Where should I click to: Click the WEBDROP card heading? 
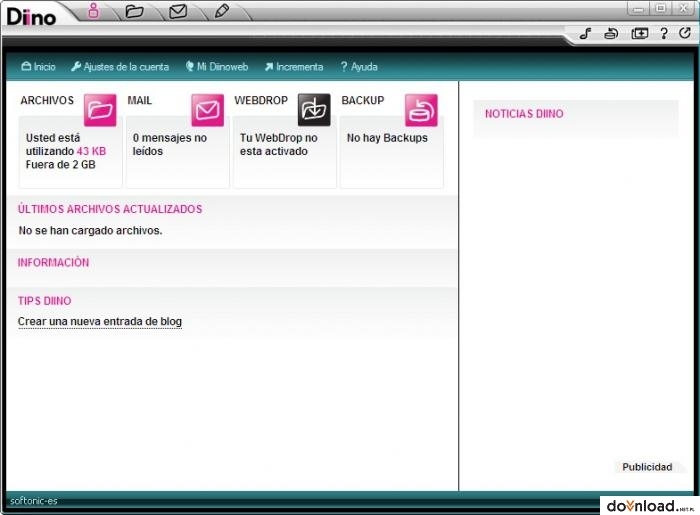261,100
